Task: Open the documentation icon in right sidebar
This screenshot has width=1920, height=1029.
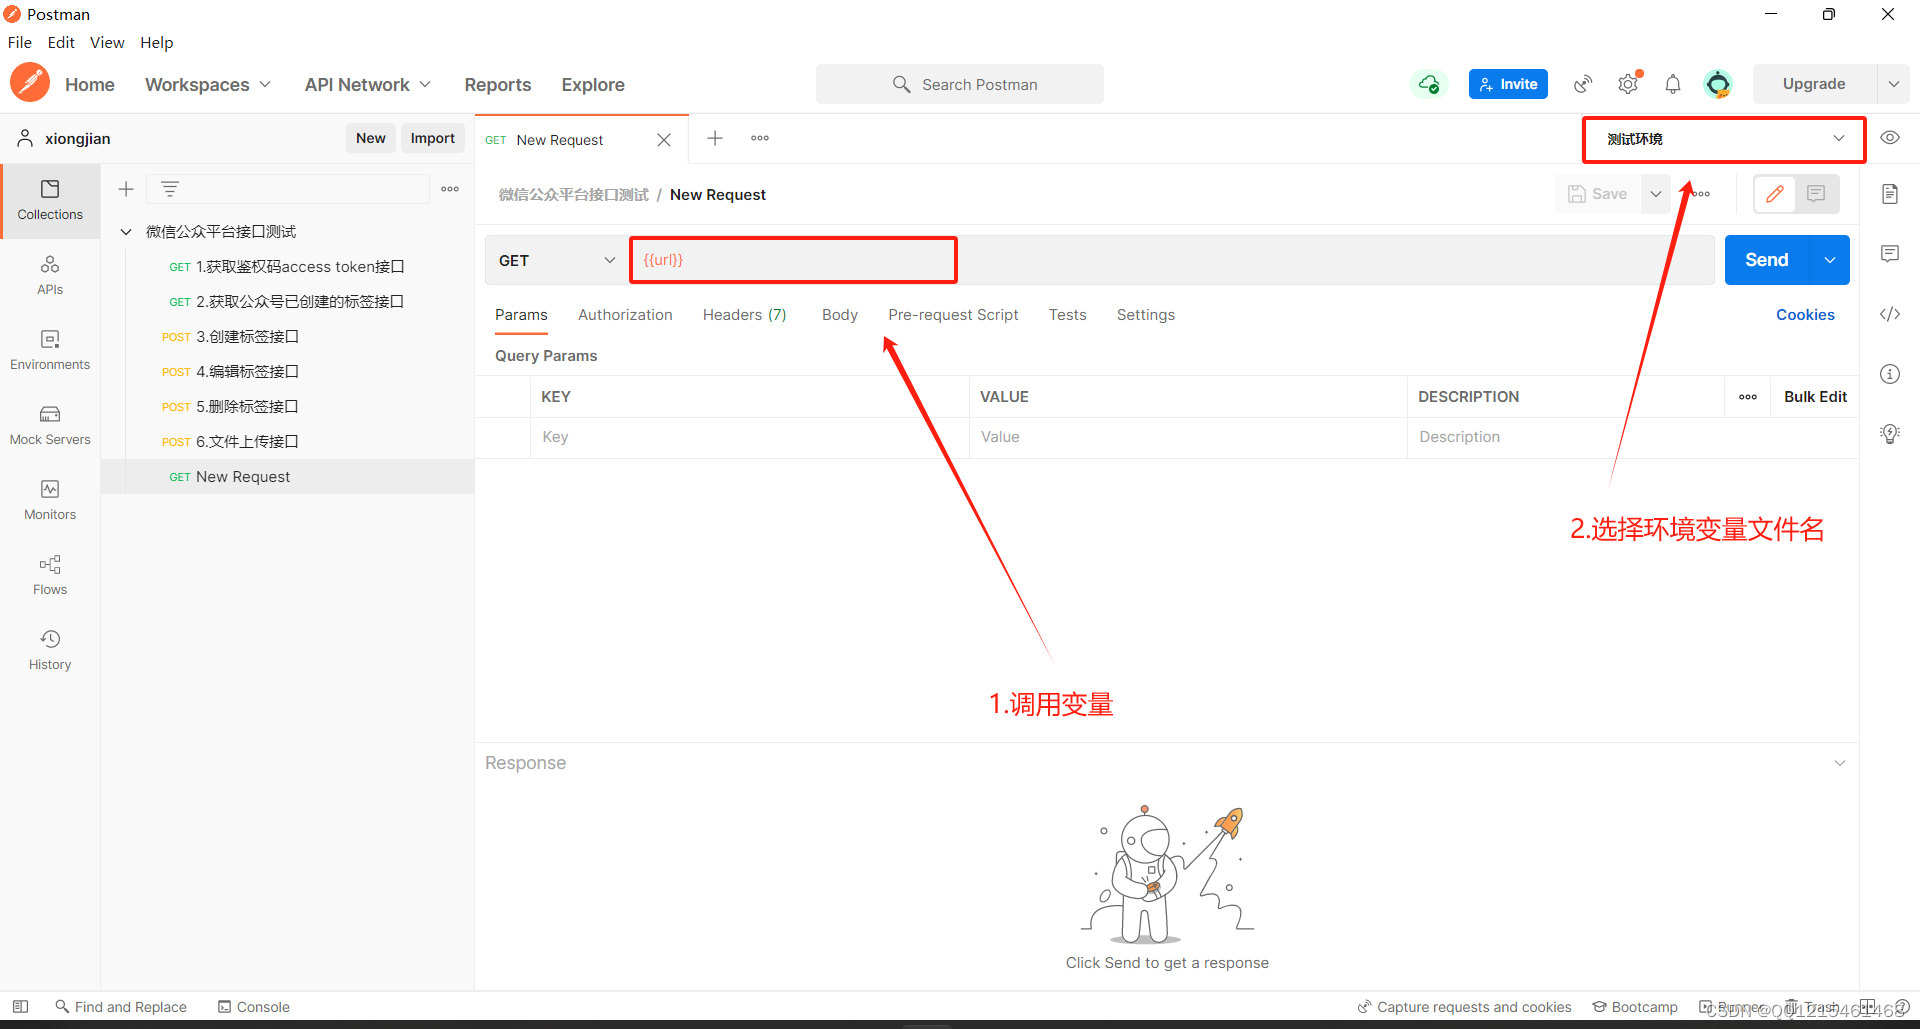Action: [x=1890, y=194]
